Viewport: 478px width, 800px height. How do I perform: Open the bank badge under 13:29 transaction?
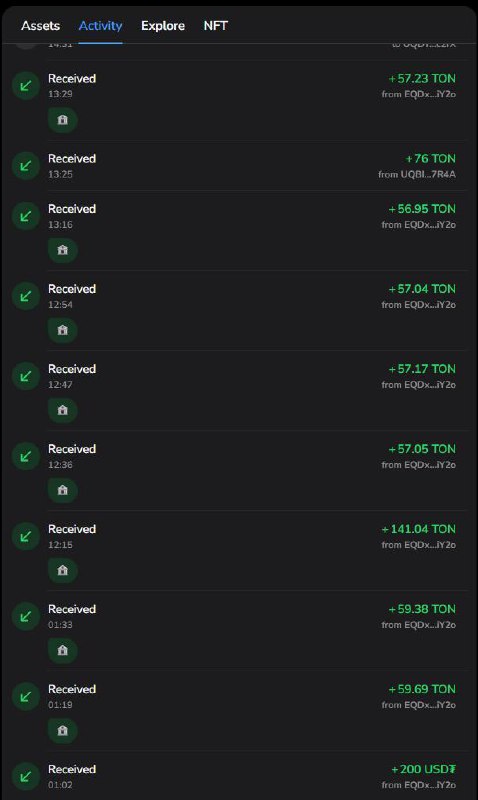click(63, 120)
